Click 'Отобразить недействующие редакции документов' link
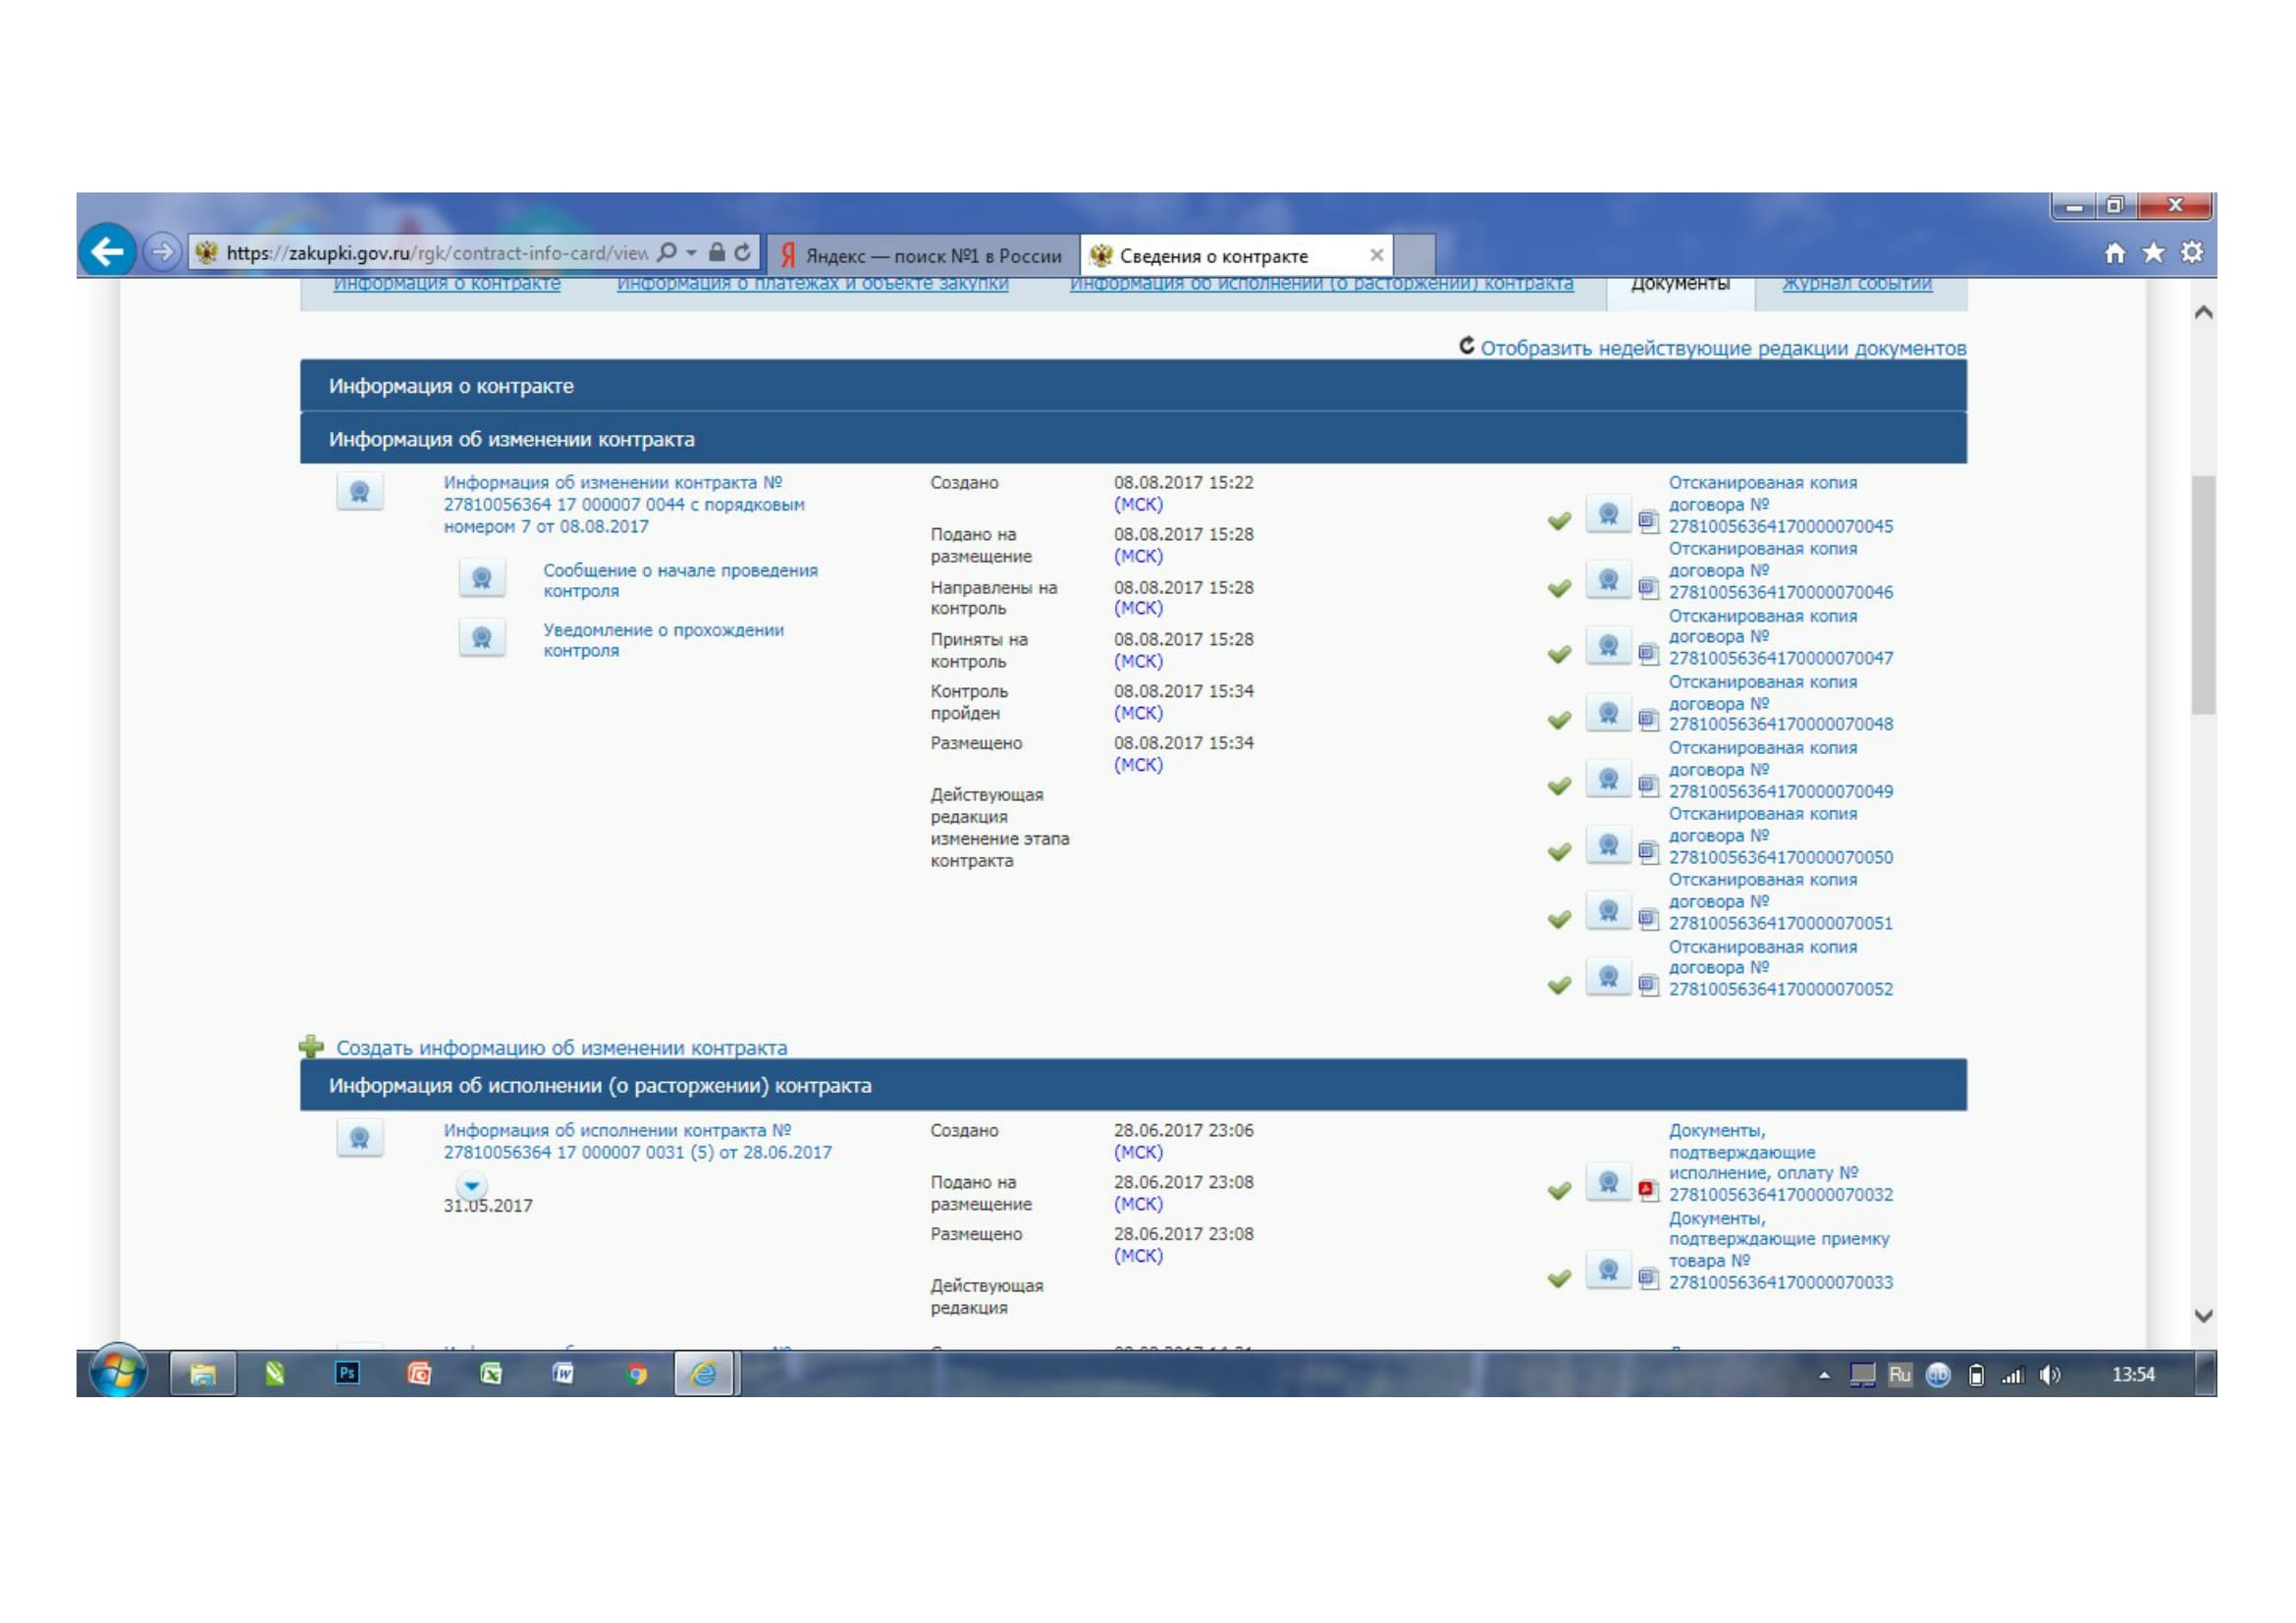 click(1722, 349)
